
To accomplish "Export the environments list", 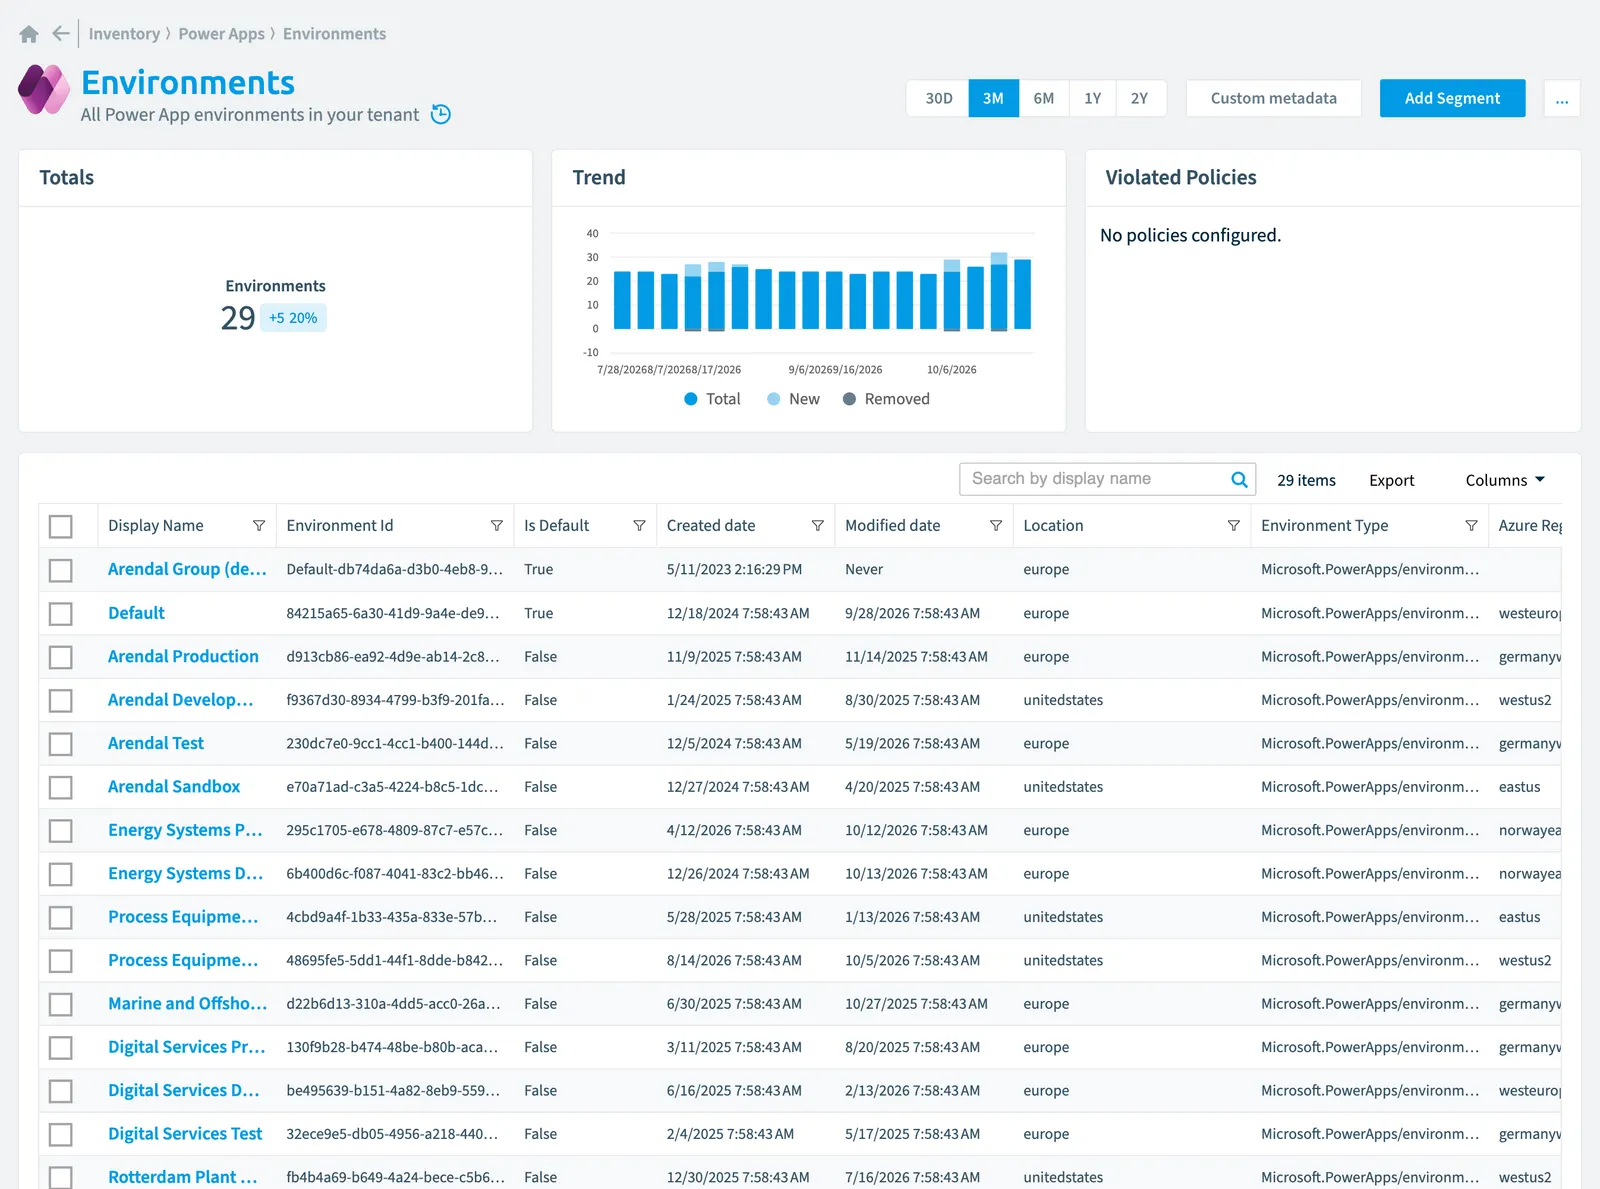I will (x=1392, y=480).
